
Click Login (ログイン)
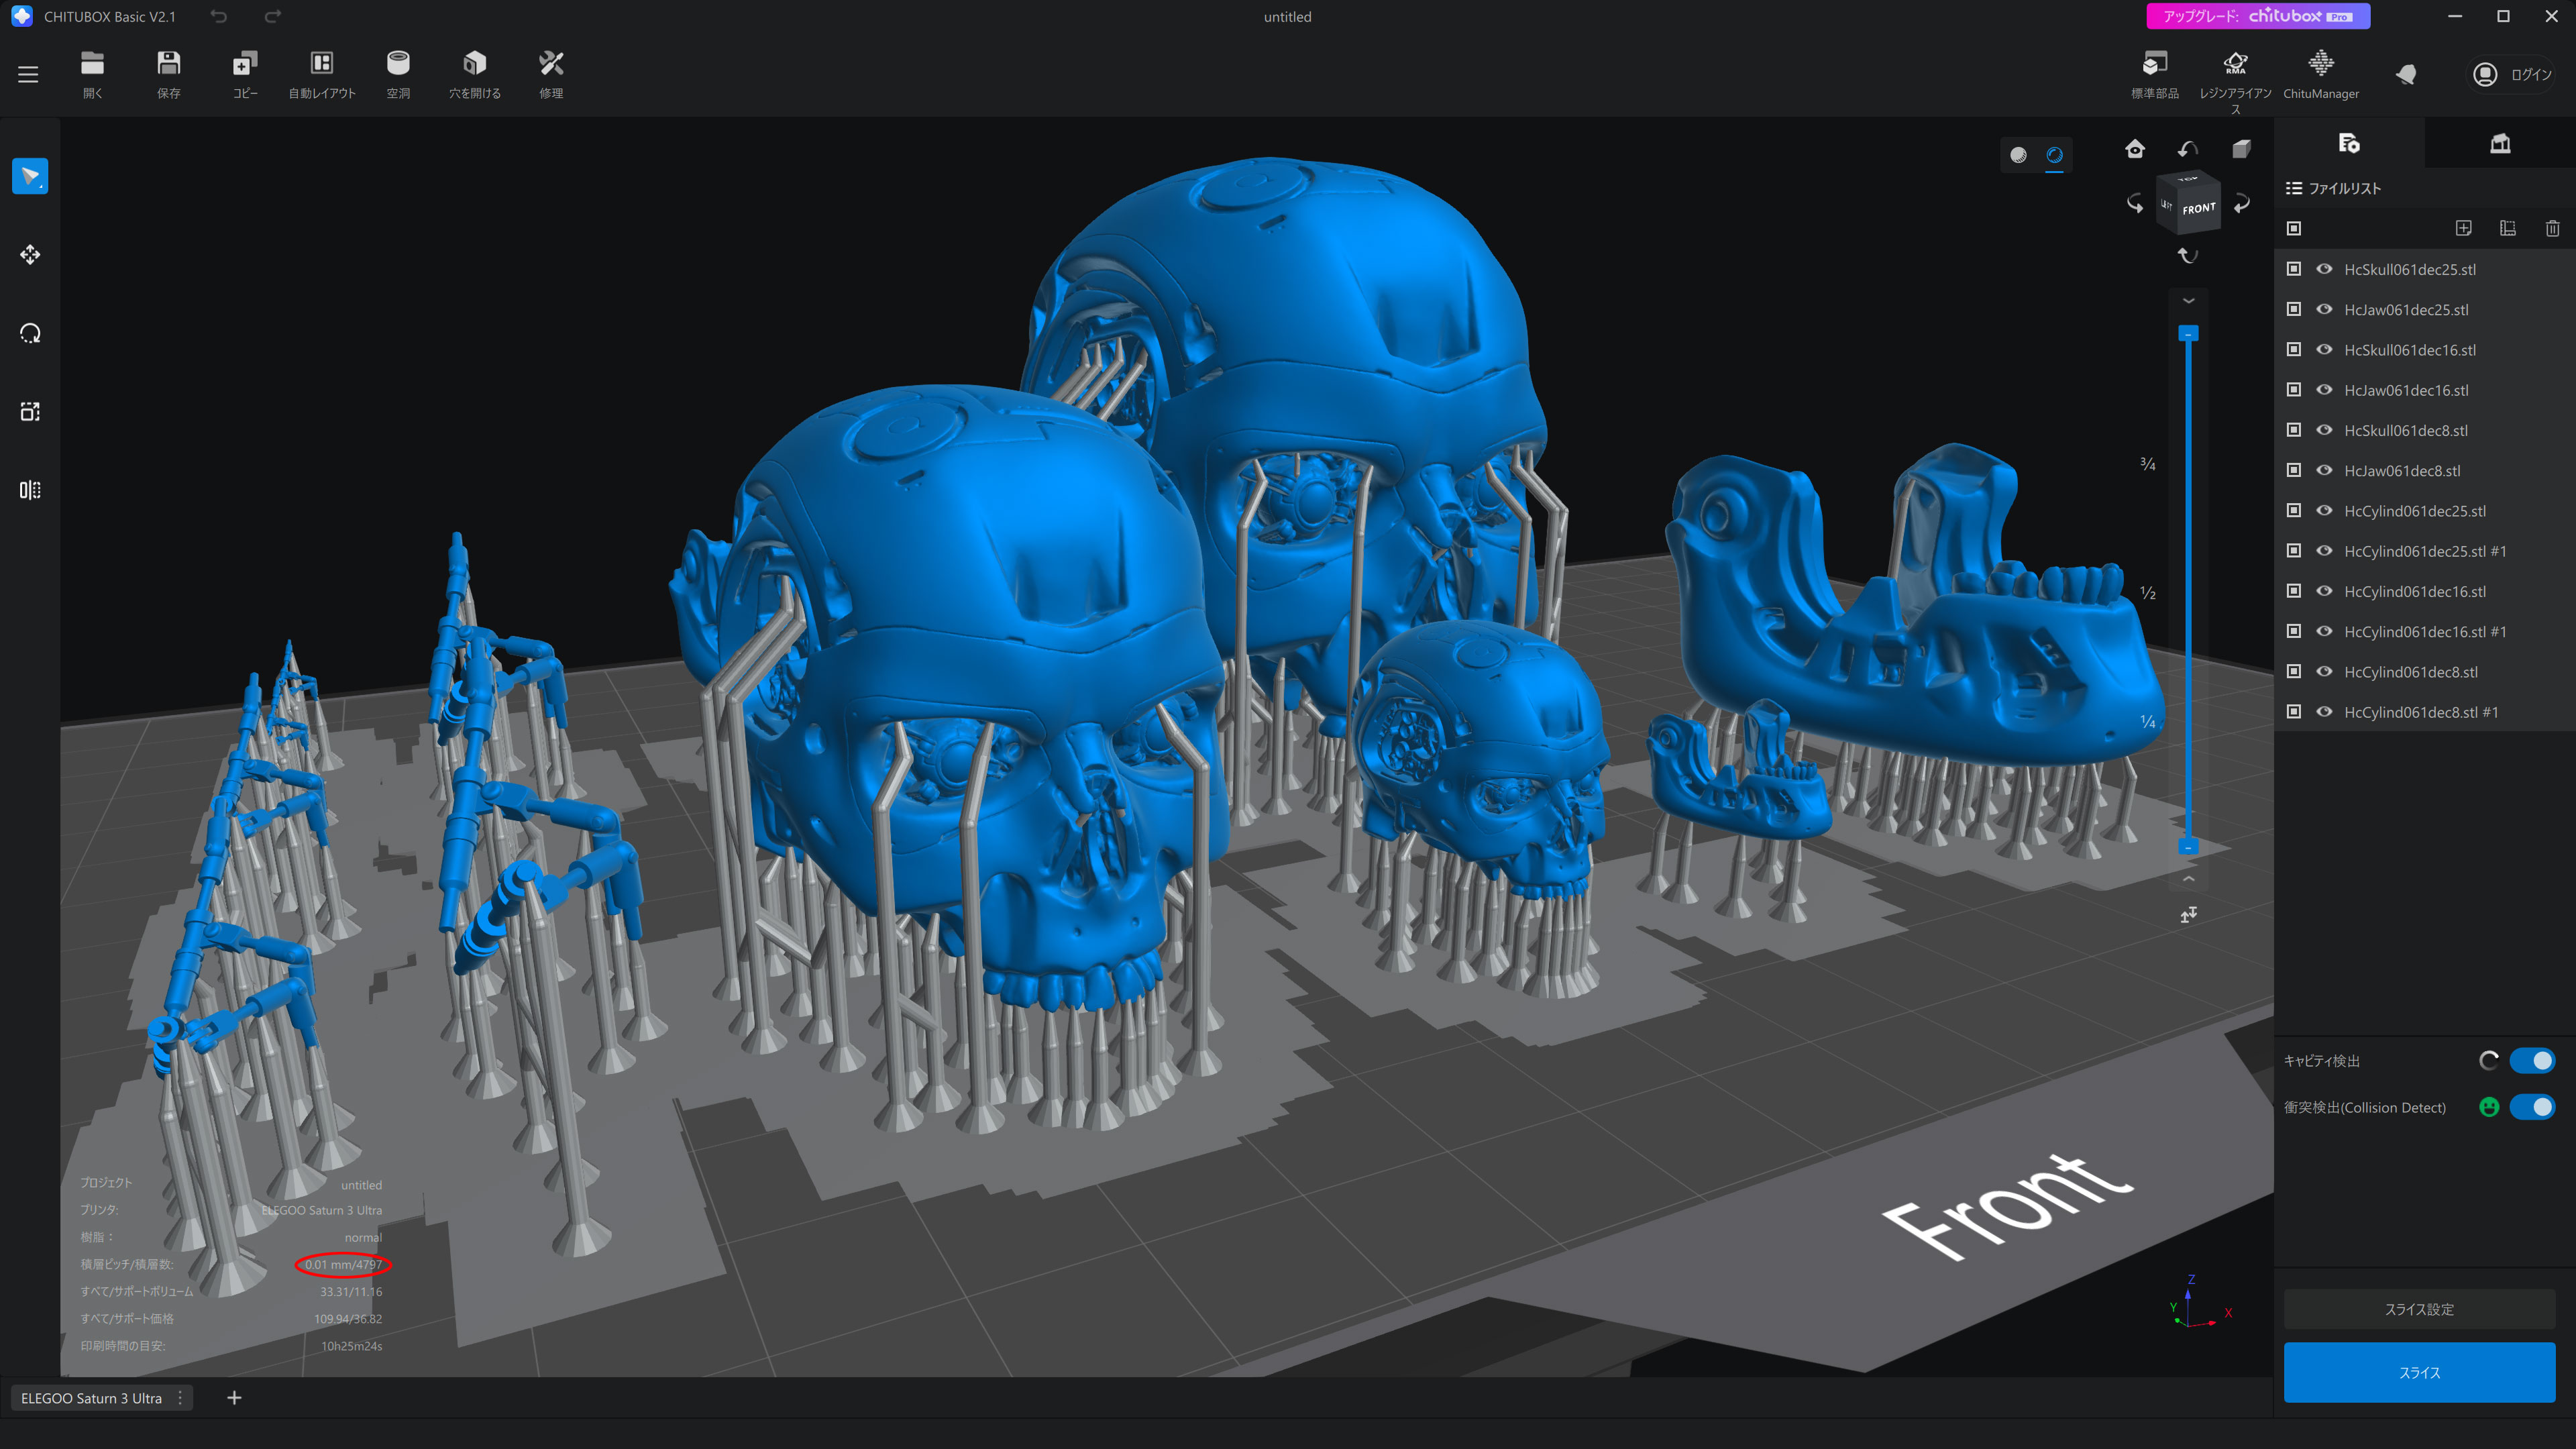pos(2511,74)
